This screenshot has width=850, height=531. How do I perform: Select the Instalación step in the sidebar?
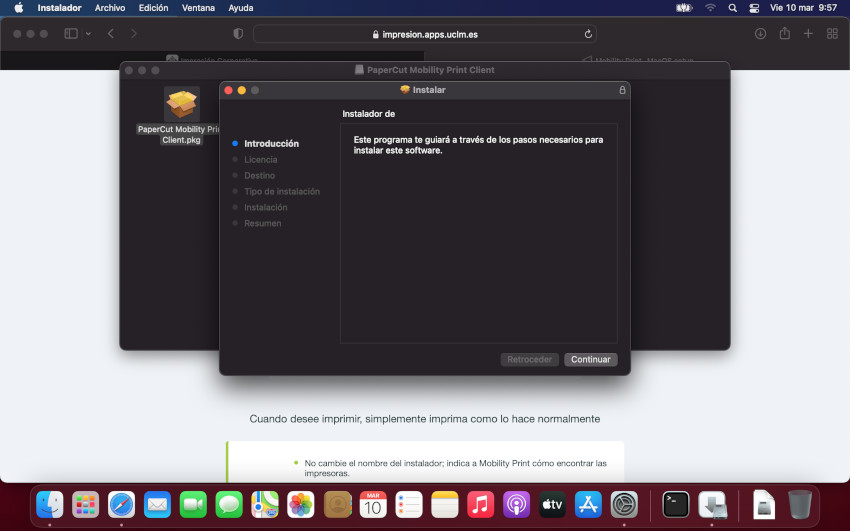(266, 207)
